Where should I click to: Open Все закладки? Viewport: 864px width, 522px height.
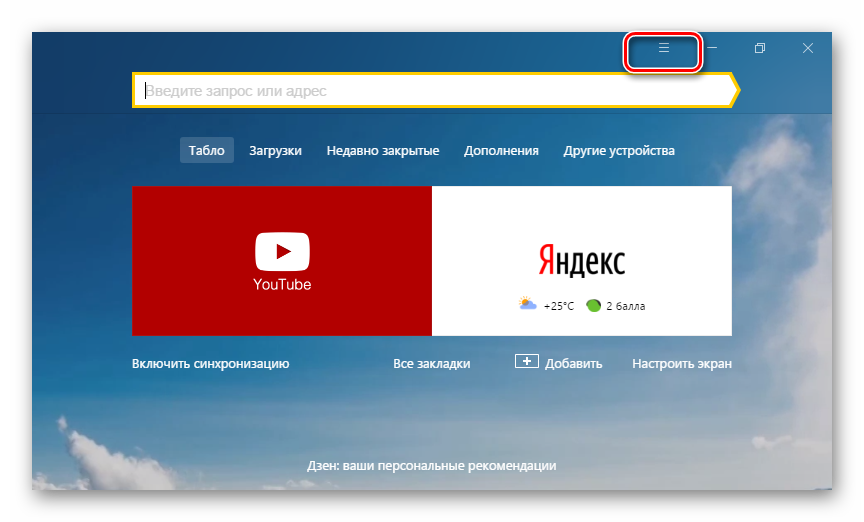[432, 364]
